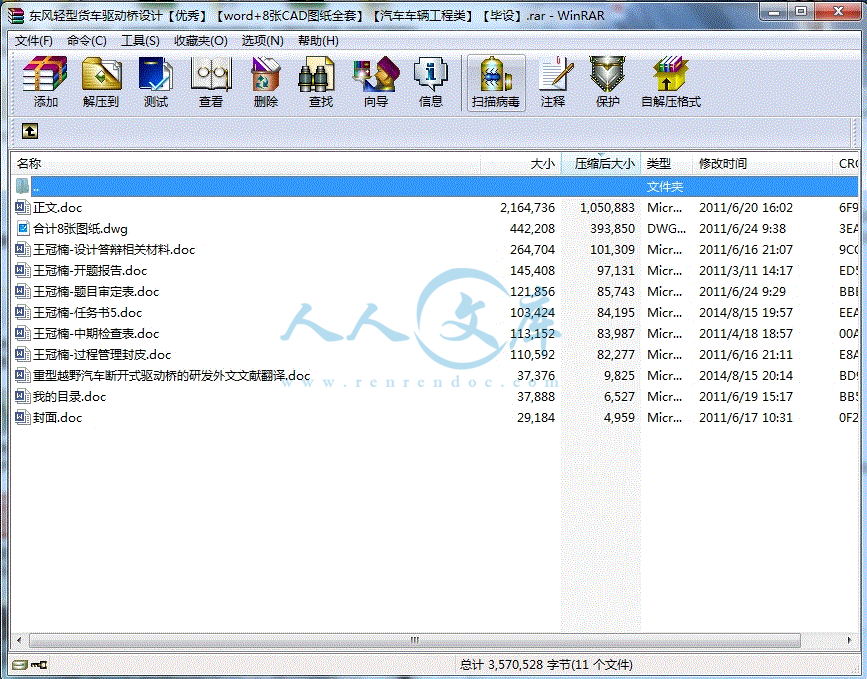
Task: Sort by Packed Size (压缩后大小) header
Action: (601, 164)
